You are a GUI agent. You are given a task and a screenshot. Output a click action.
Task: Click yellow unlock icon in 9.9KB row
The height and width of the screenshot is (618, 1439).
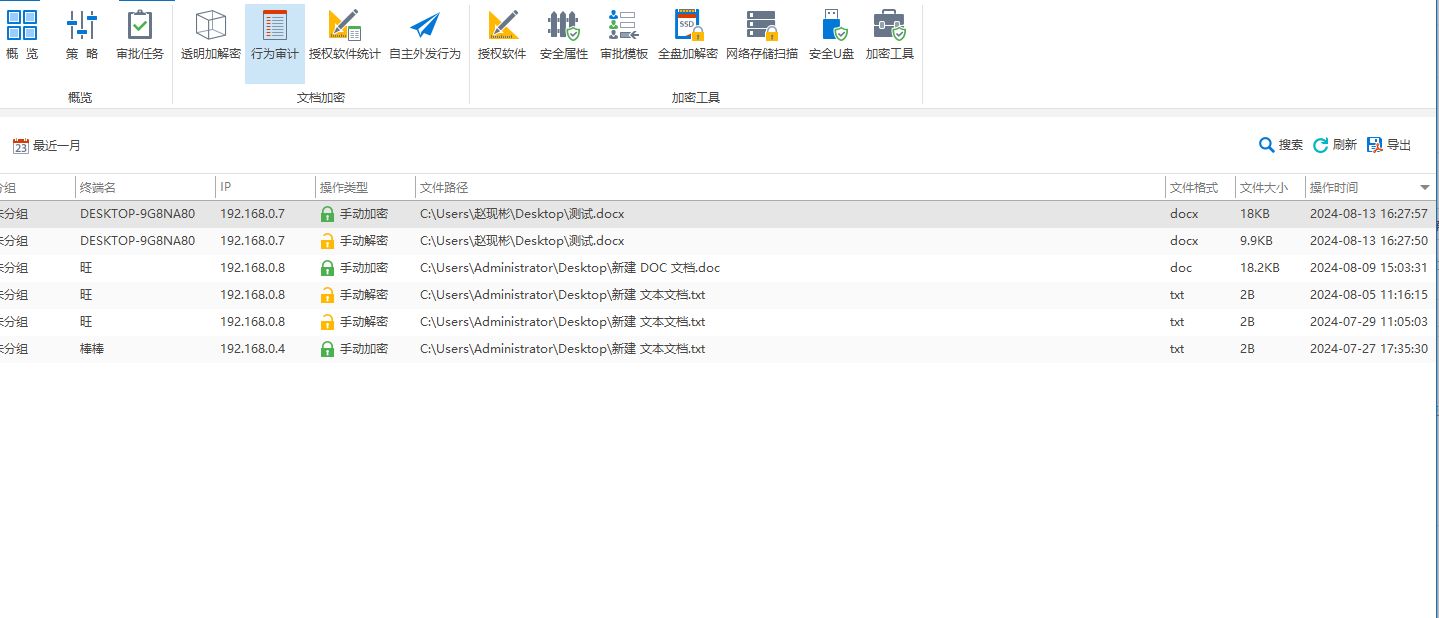(327, 241)
